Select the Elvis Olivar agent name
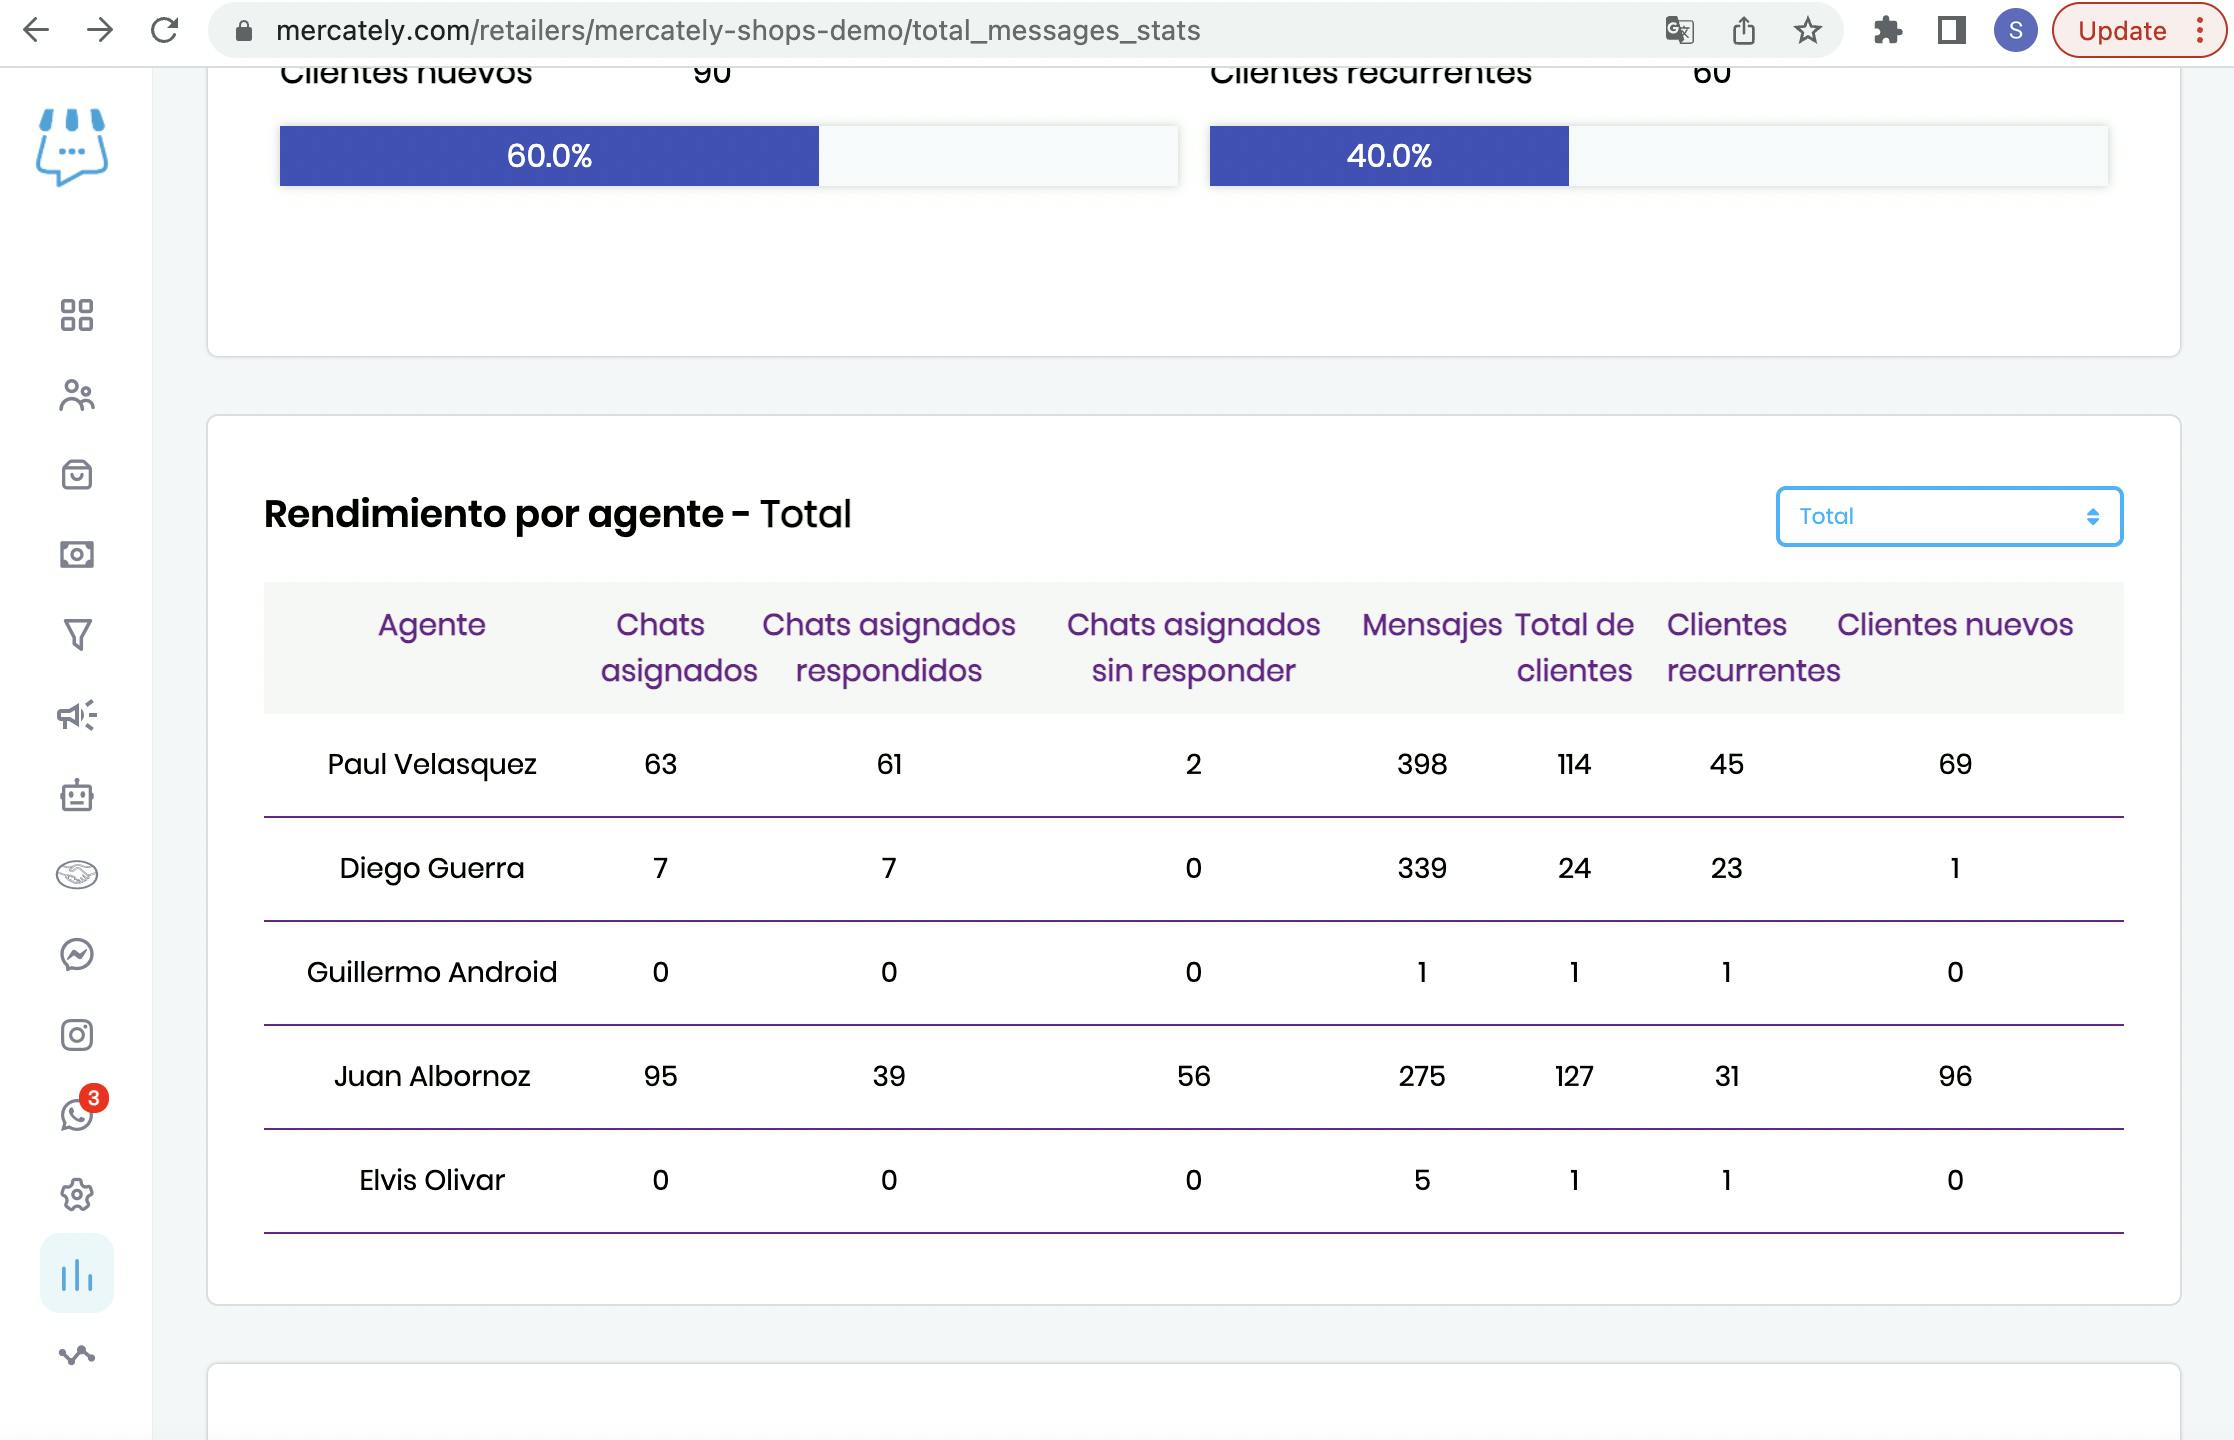2234x1440 pixels. point(432,1181)
